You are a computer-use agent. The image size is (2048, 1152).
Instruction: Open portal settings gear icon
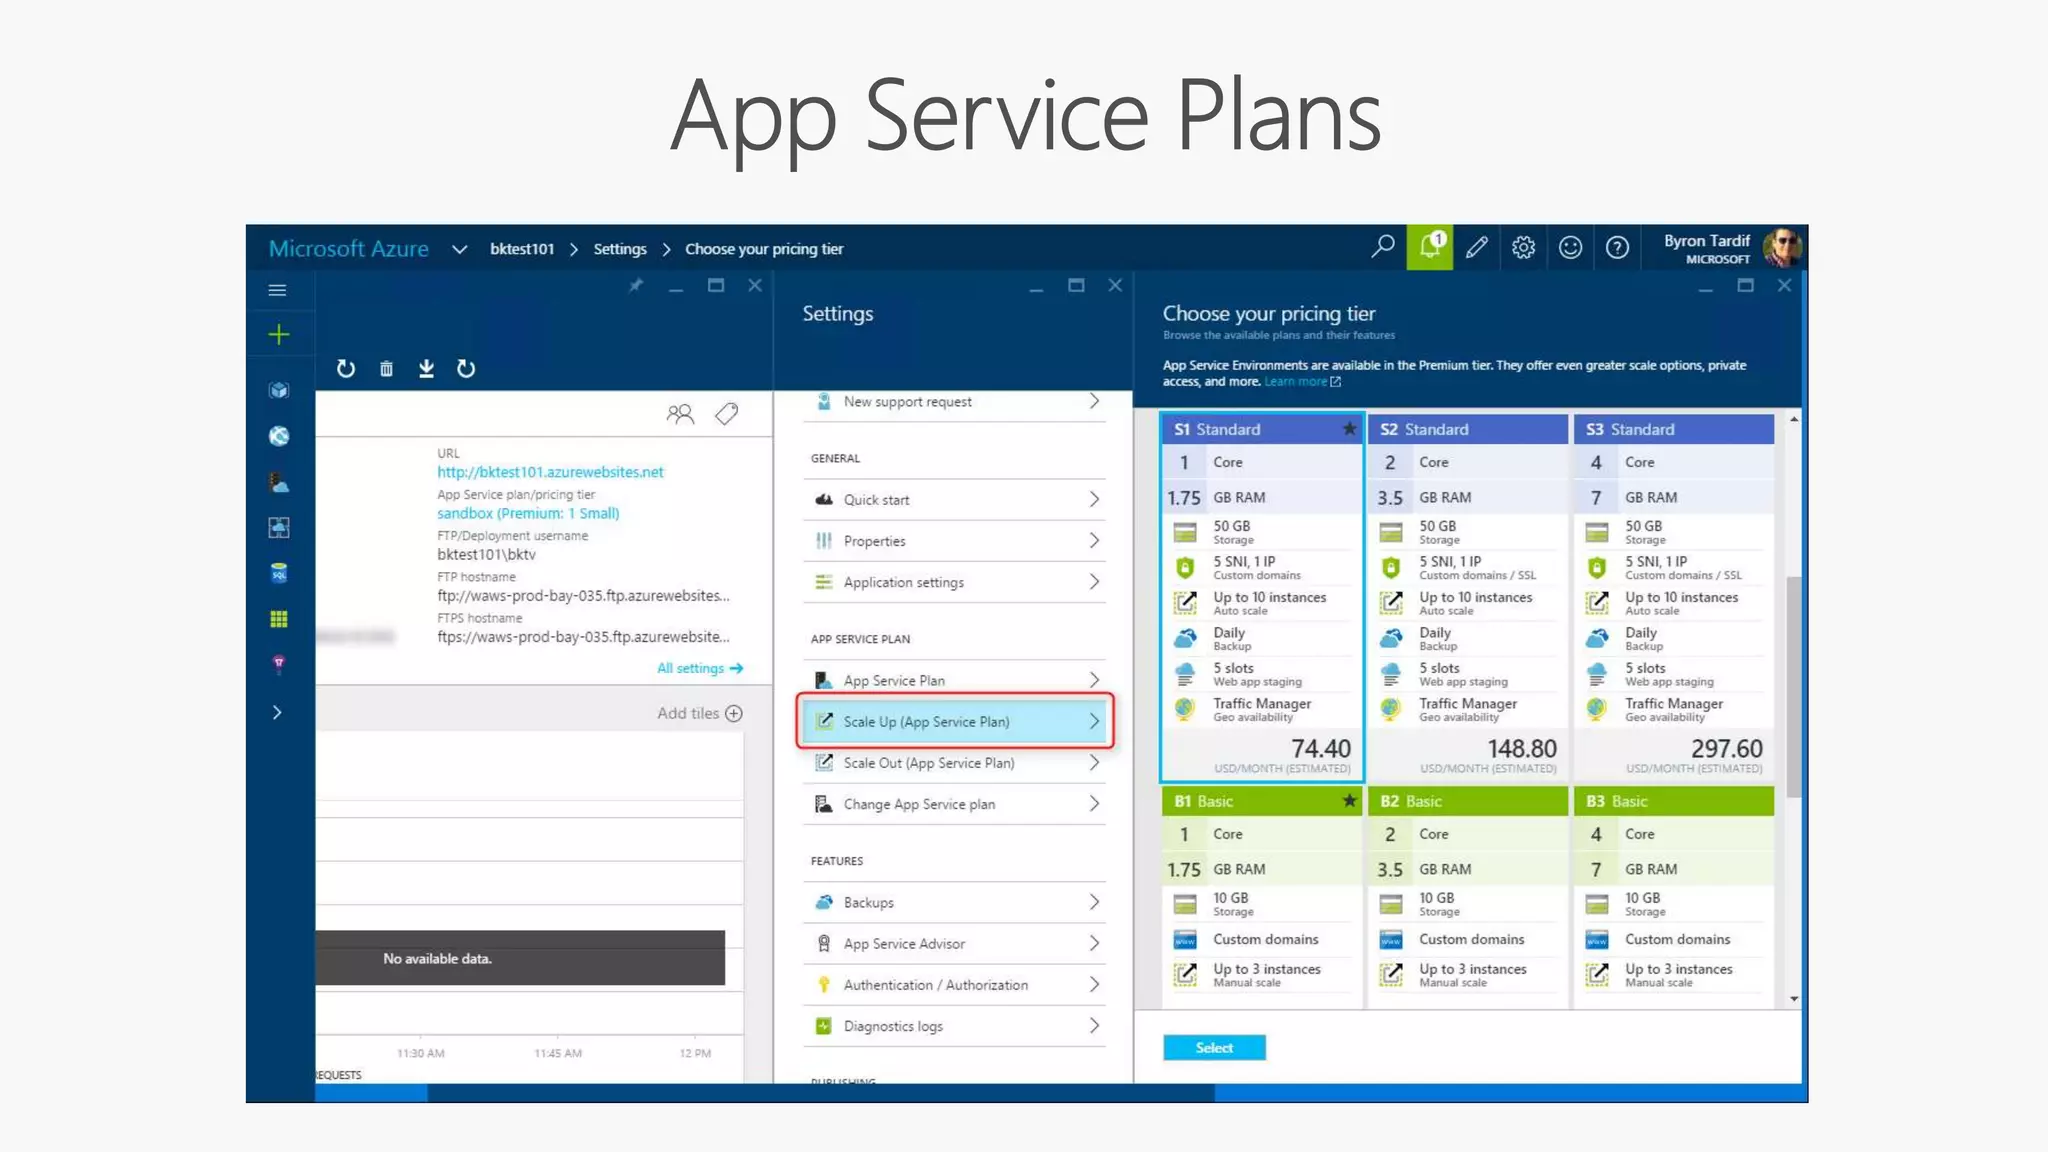click(1523, 247)
